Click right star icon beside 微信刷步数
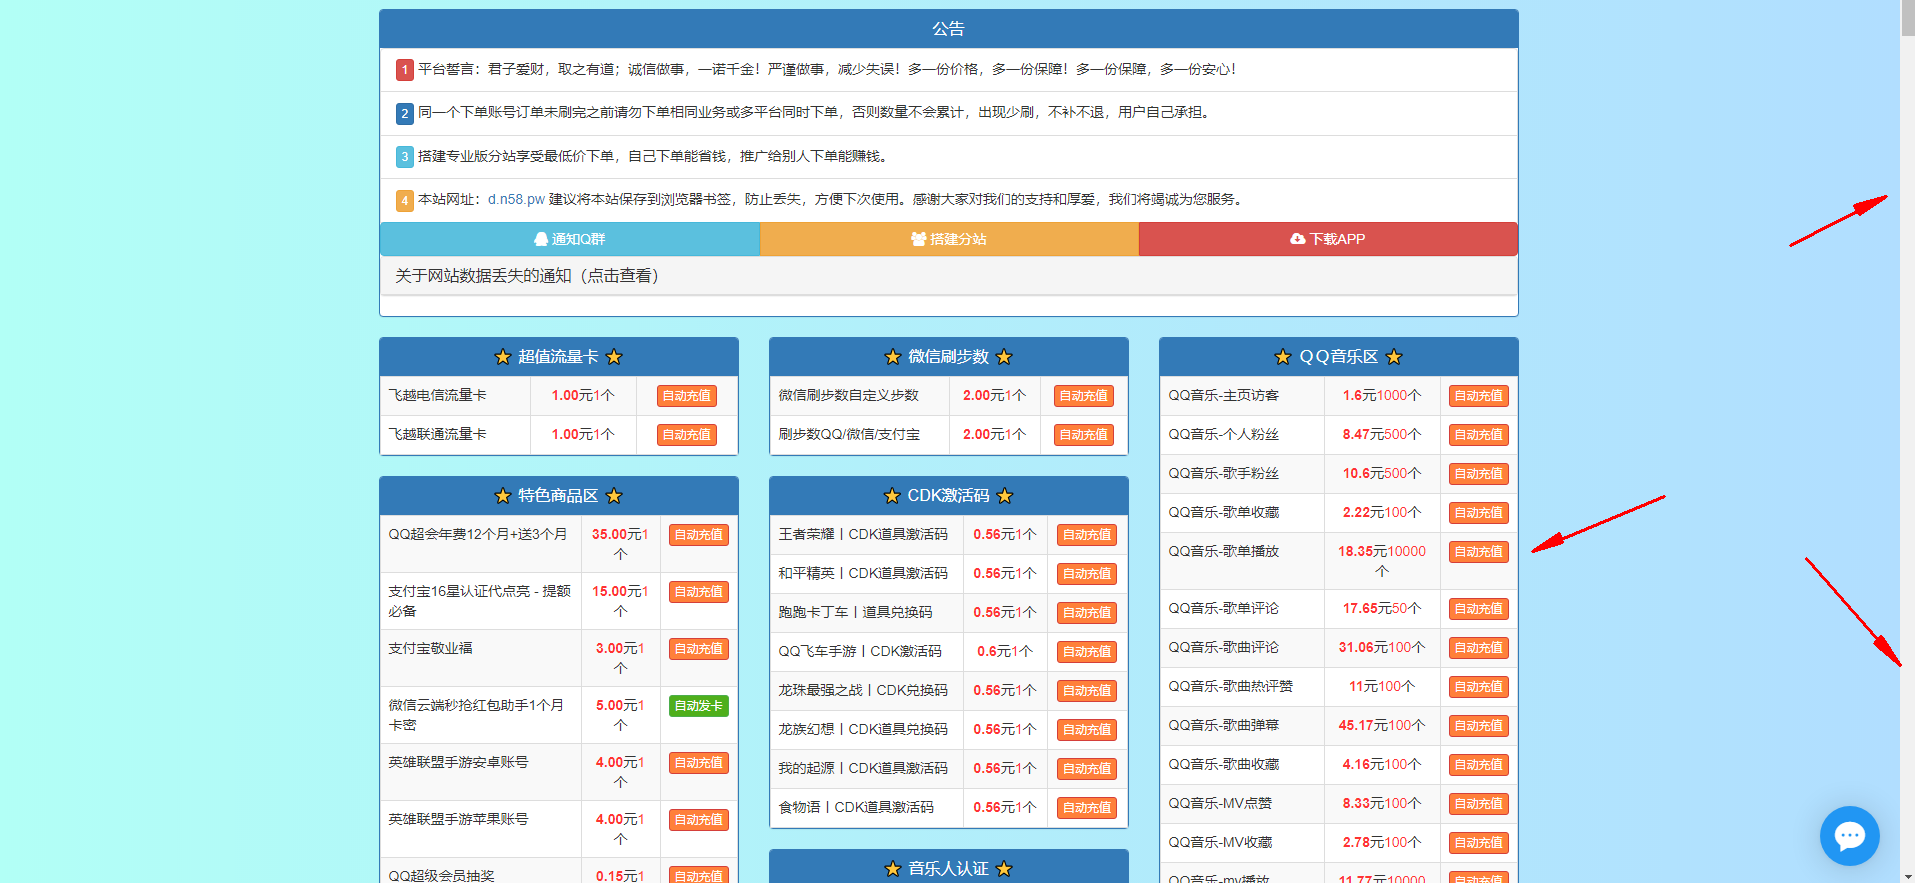This screenshot has width=1915, height=883. 1004,357
